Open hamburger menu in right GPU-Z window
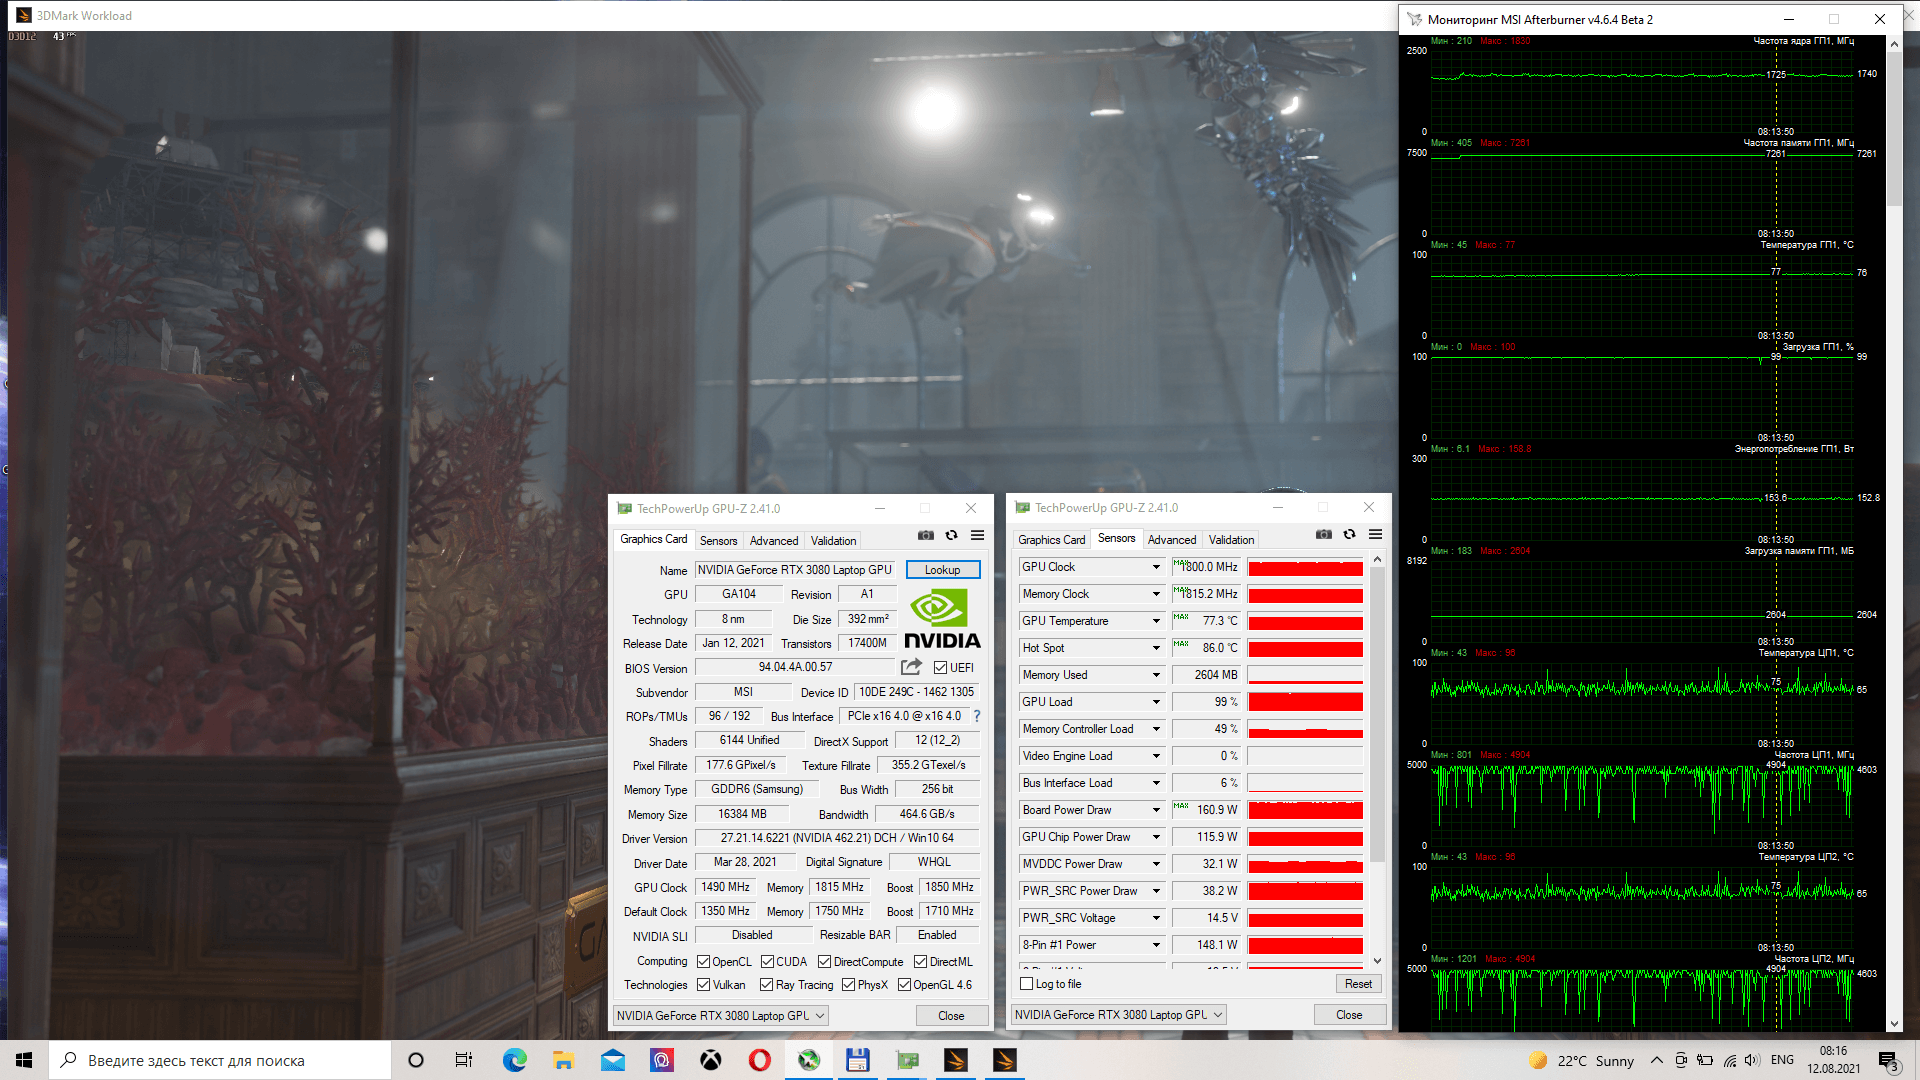This screenshot has height=1080, width=1920. tap(1376, 535)
